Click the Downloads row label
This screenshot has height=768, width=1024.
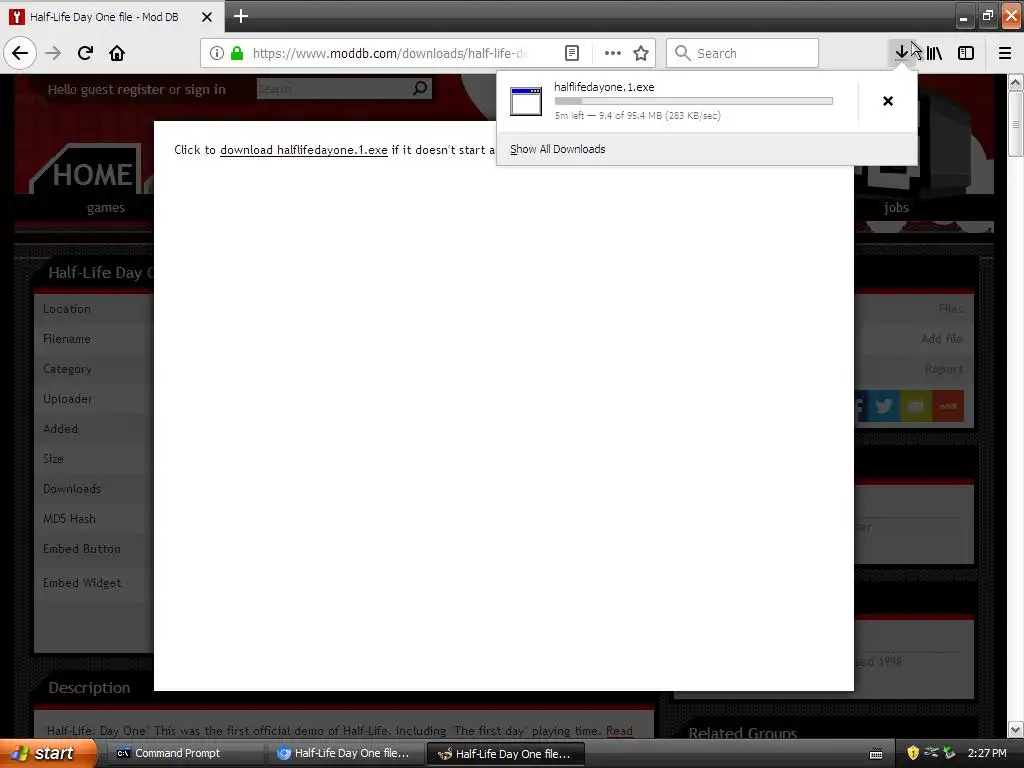(72, 488)
